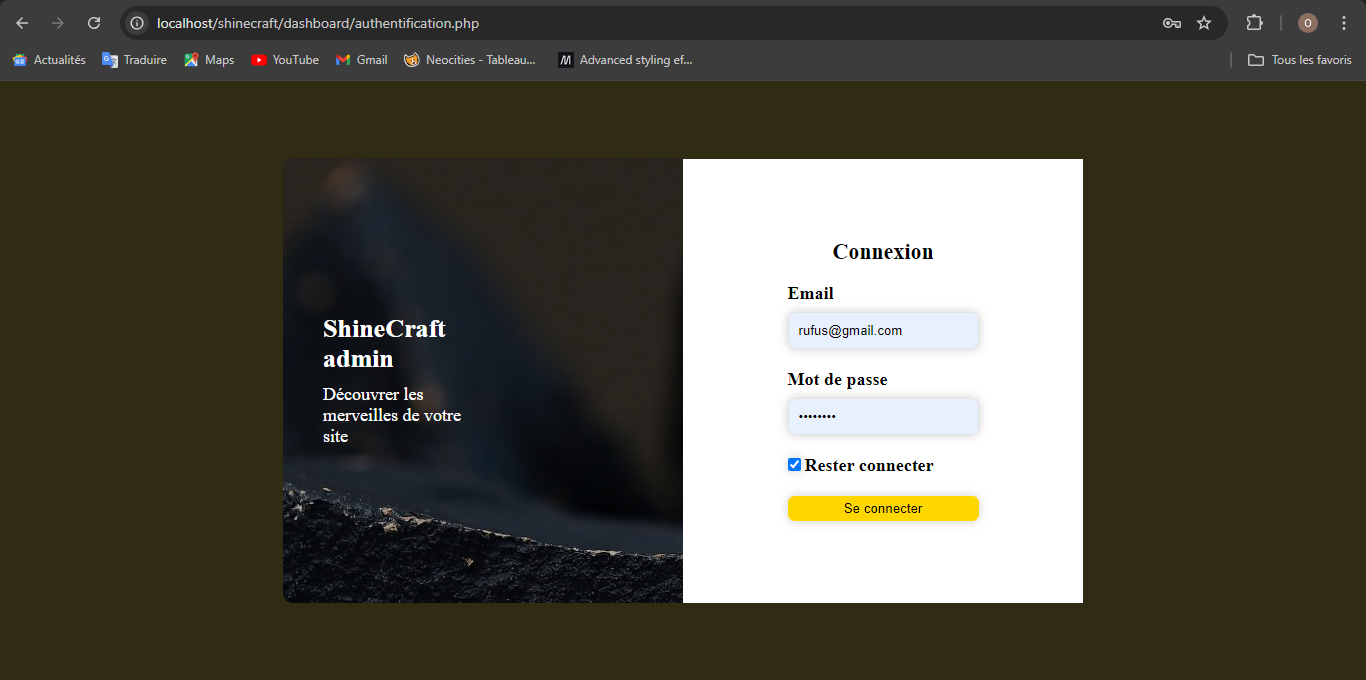The height and width of the screenshot is (680, 1366).
Task: Reload the page with the refresh icon
Action: [x=94, y=23]
